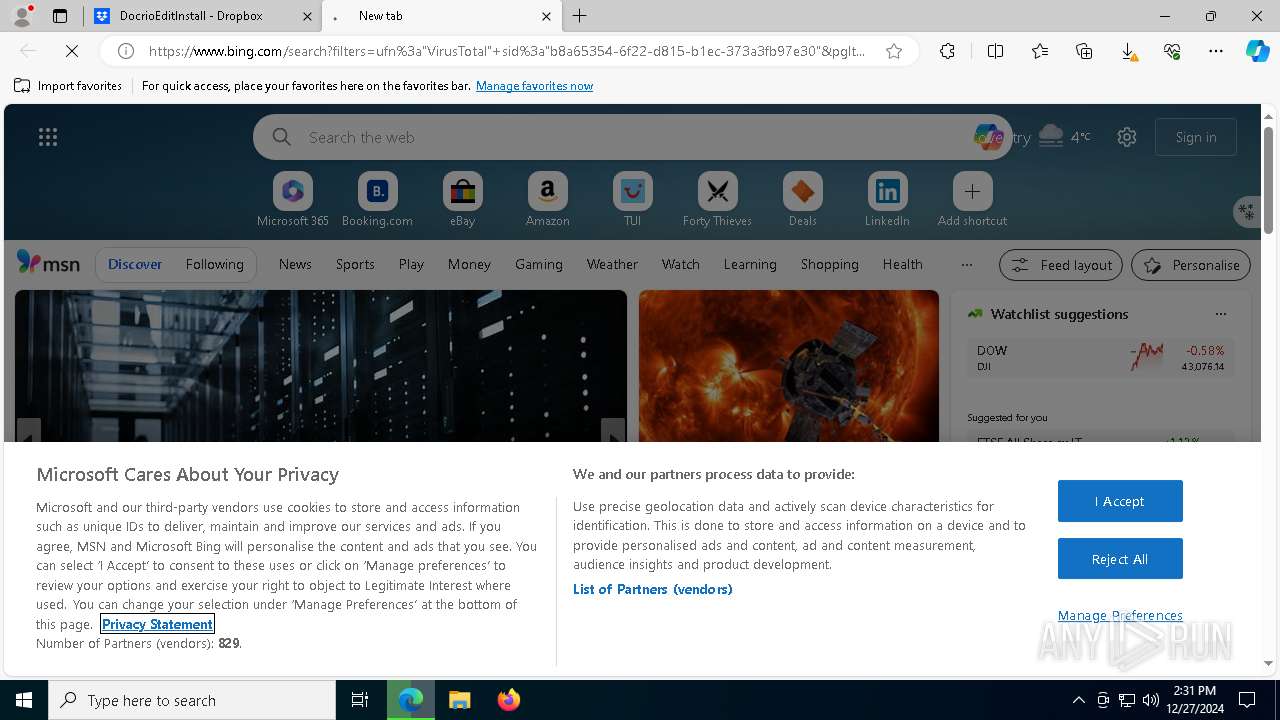Open the Extensions puzzle icon

[x=947, y=51]
